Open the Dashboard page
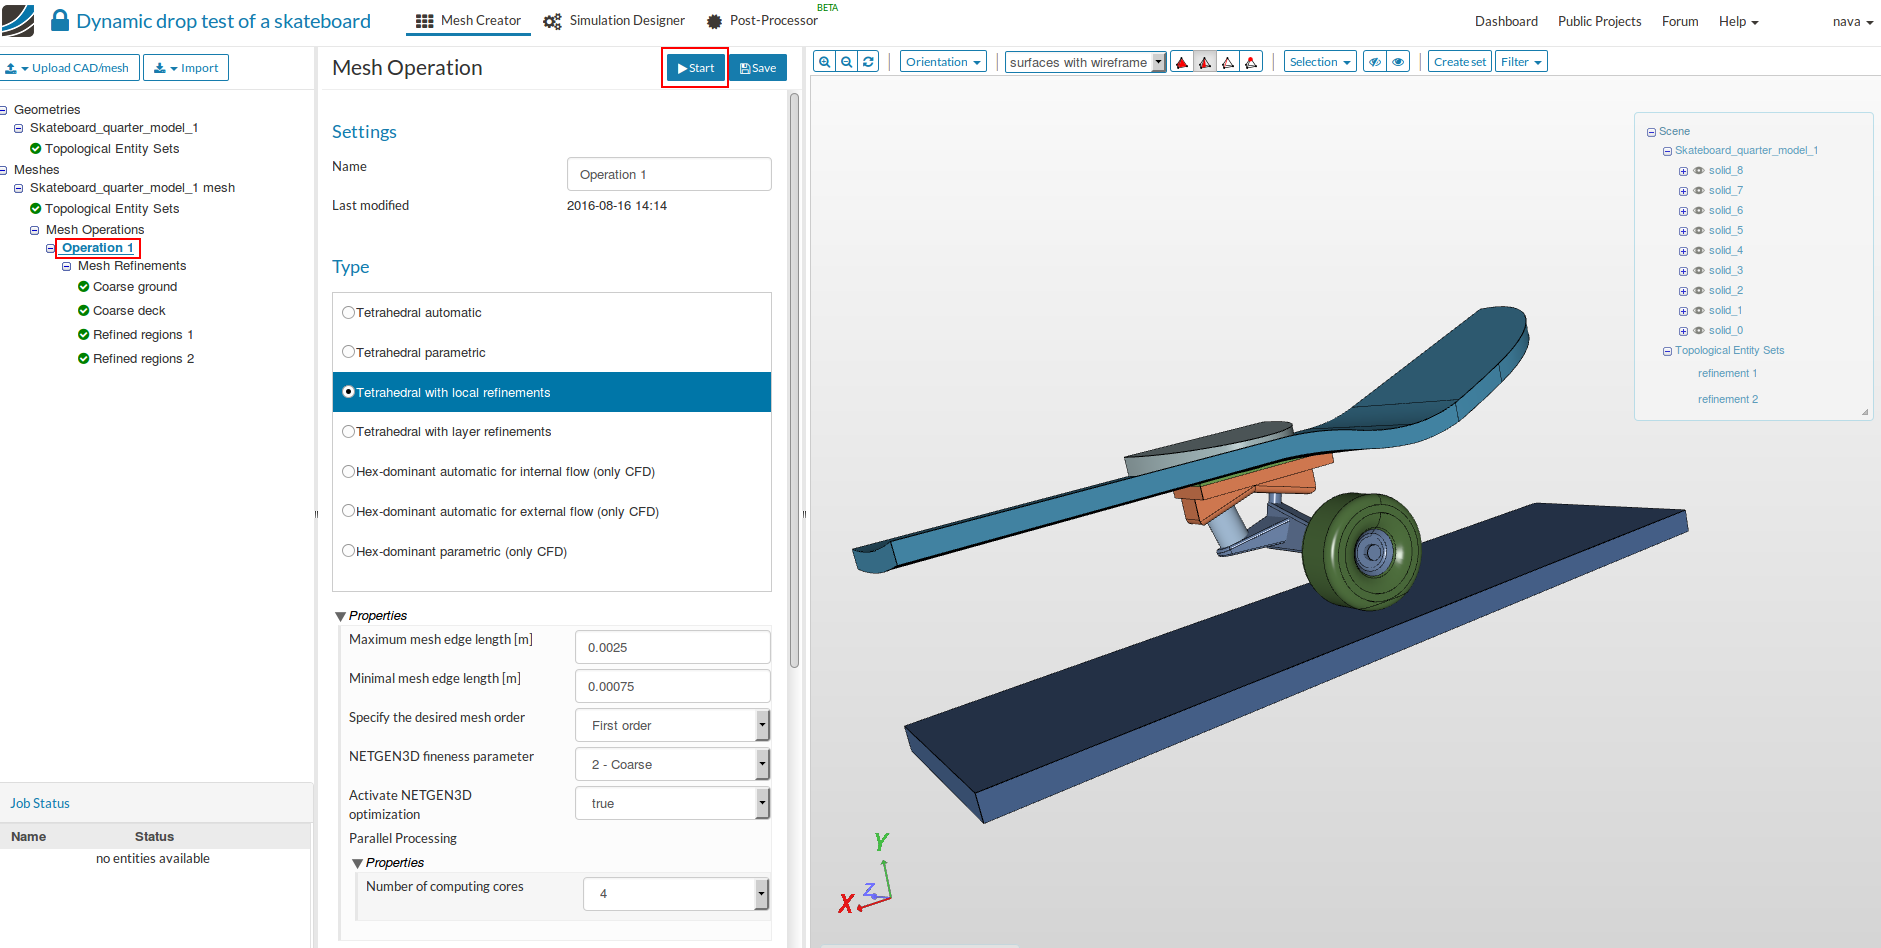Screen dimensions: 1881x948 coord(1506,21)
